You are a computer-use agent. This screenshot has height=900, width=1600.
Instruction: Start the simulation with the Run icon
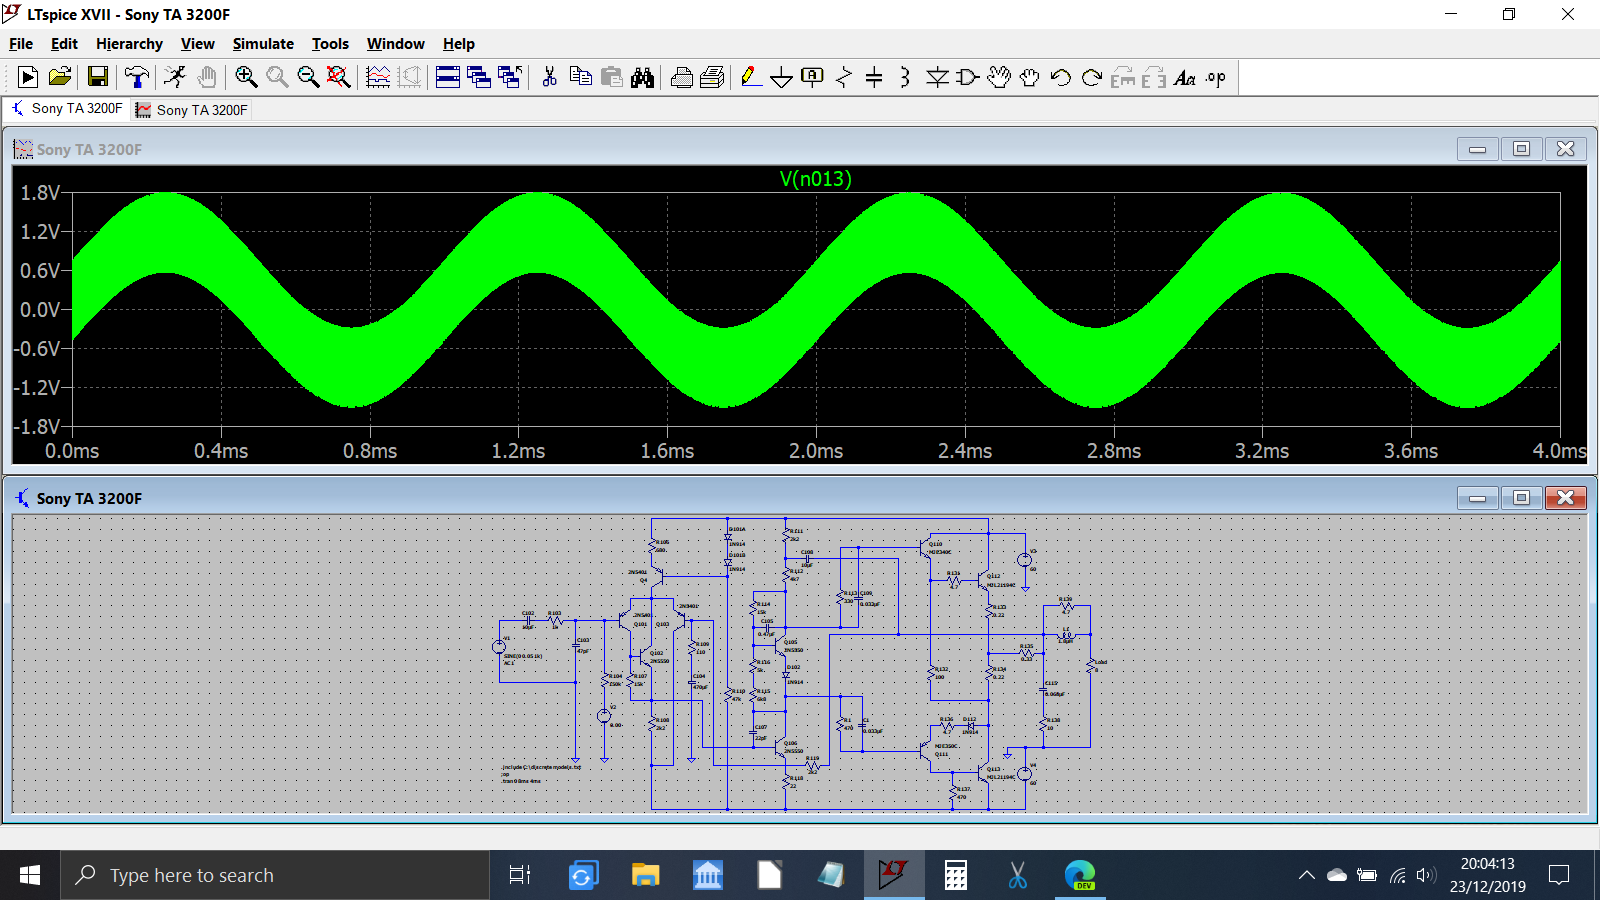coord(28,77)
